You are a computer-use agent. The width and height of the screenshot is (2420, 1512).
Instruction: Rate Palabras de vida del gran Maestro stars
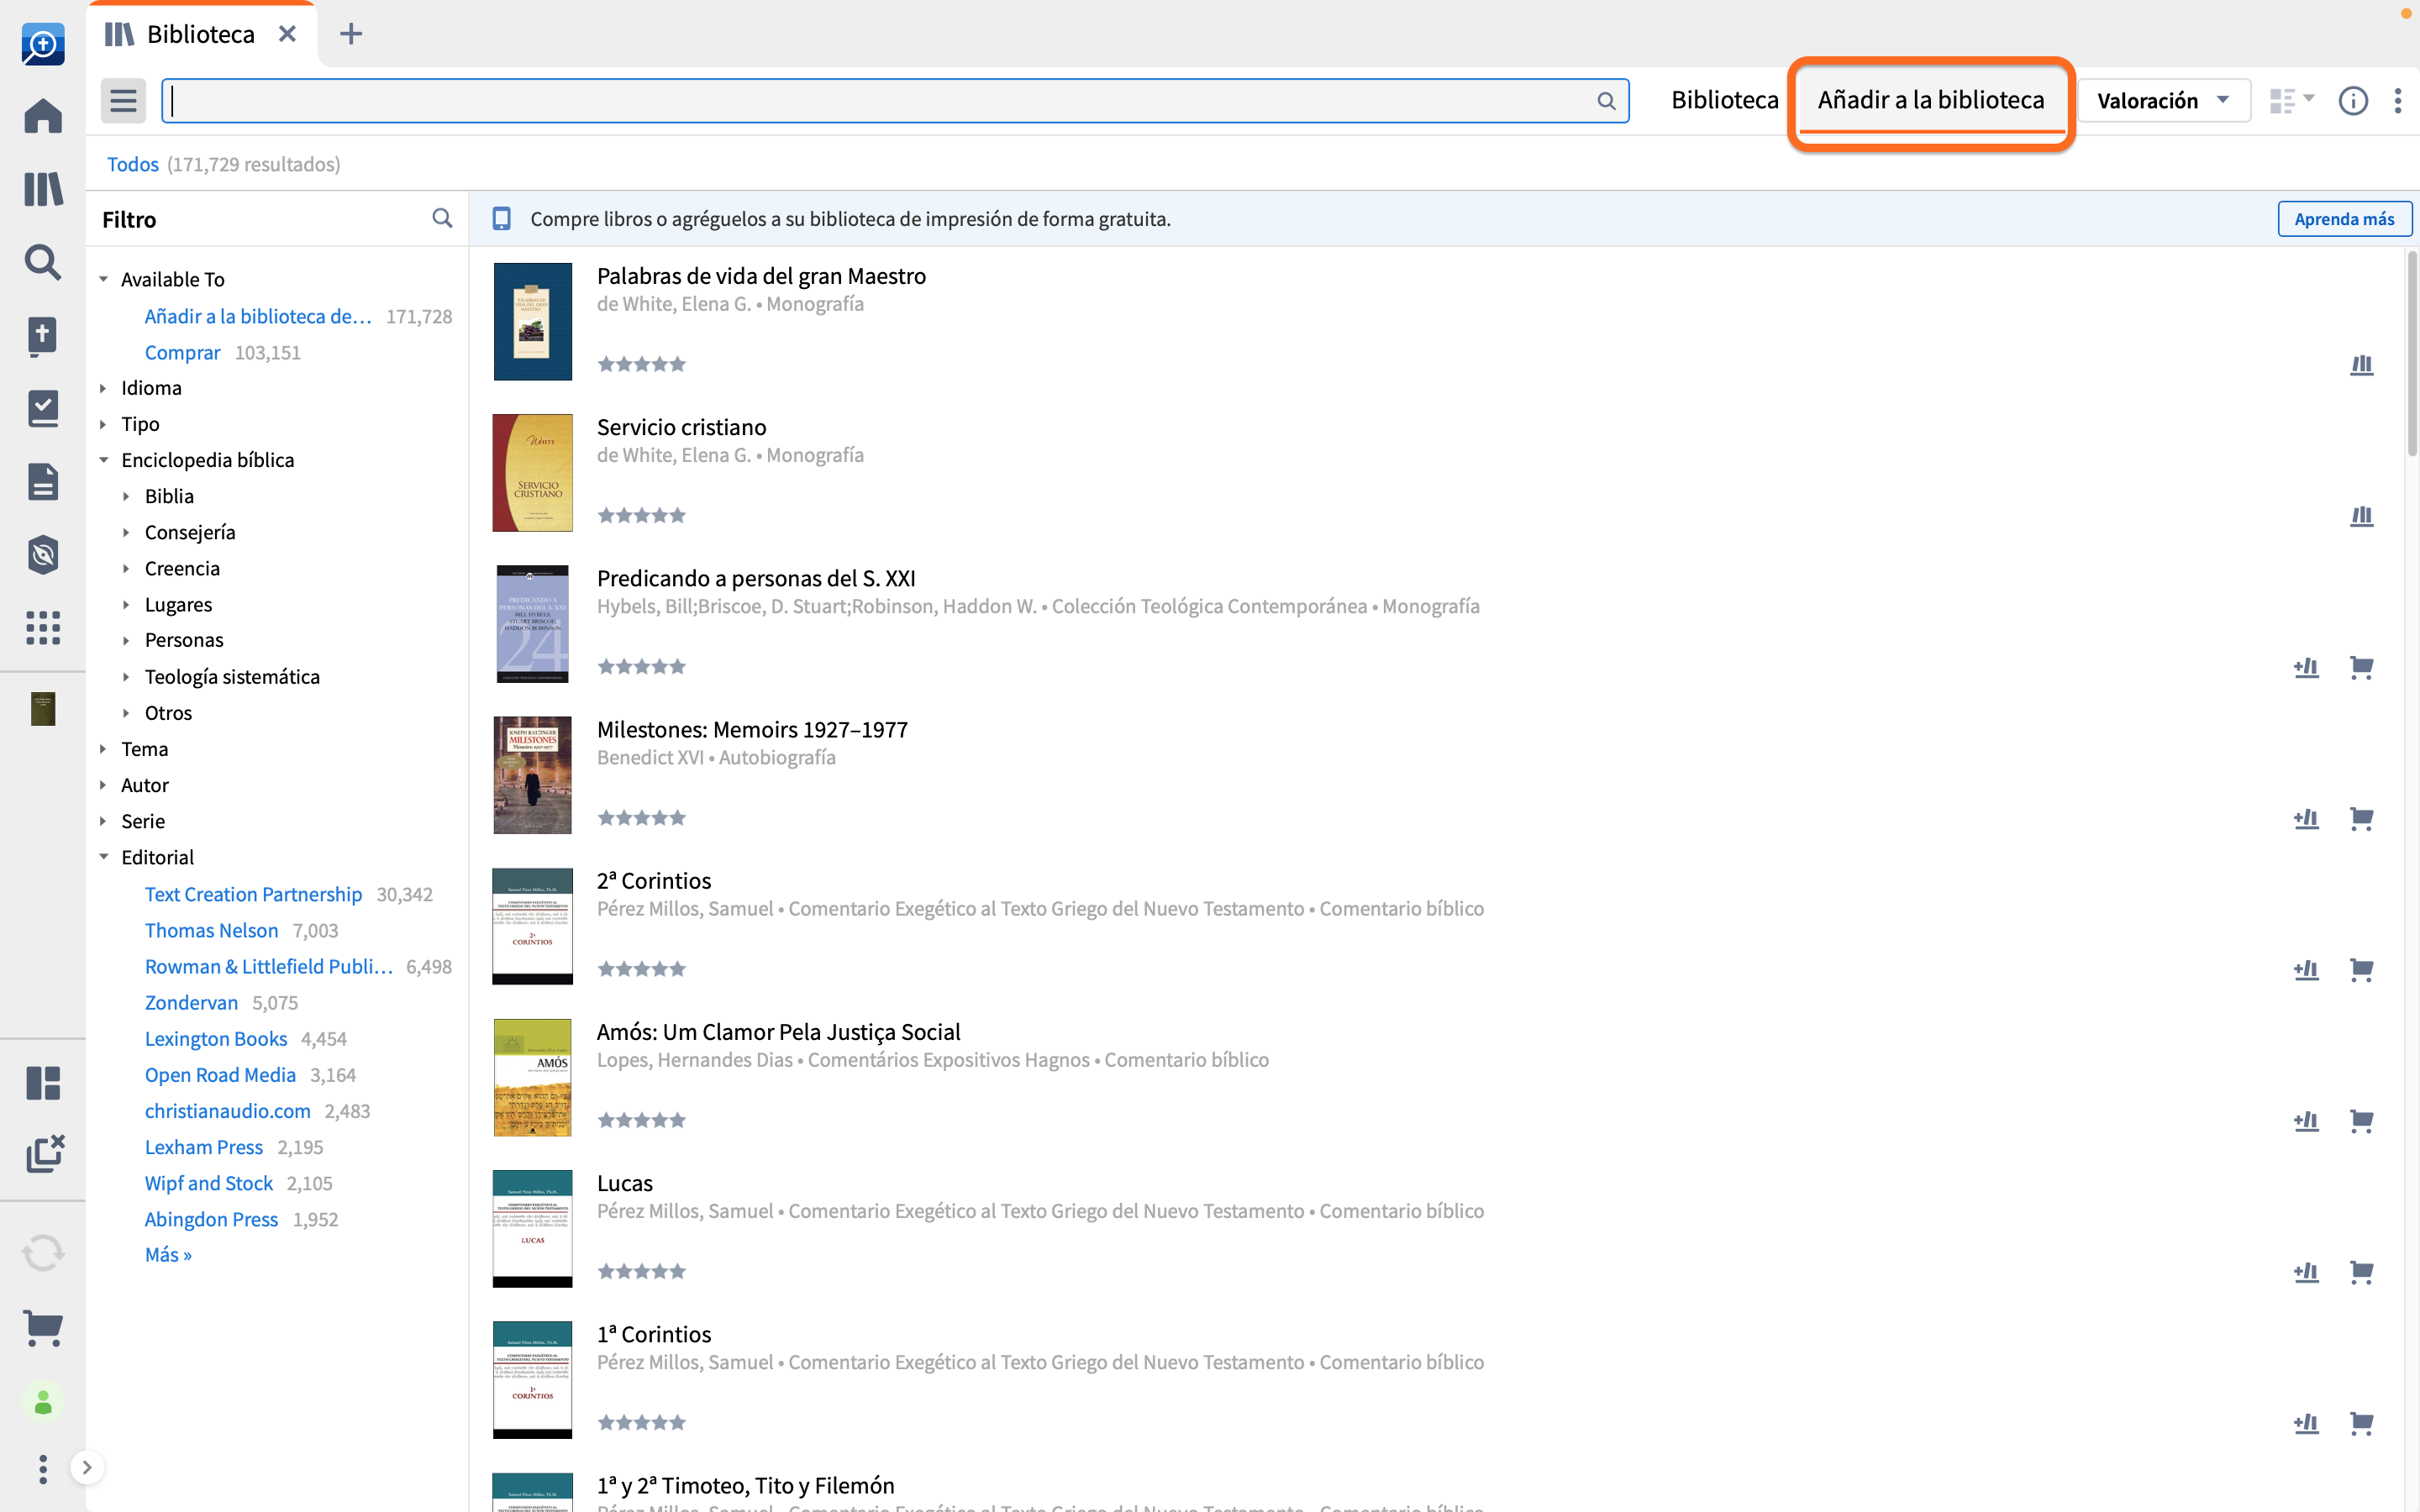coord(641,364)
